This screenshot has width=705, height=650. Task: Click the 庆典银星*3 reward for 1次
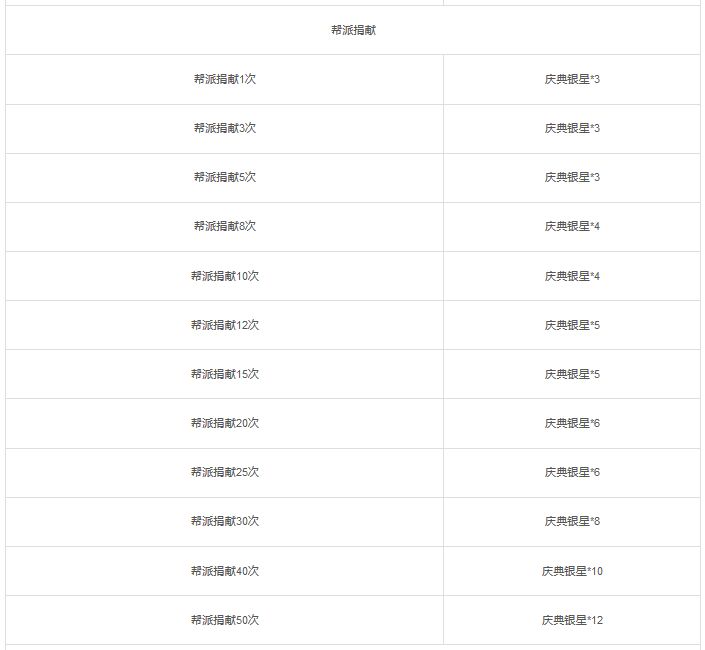[x=572, y=80]
